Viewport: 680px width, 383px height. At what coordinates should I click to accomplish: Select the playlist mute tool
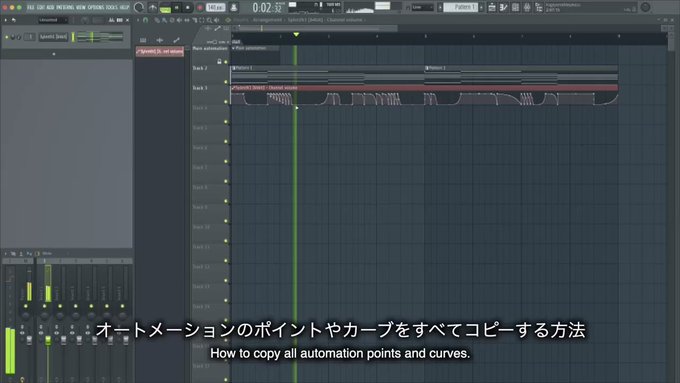tap(179, 20)
